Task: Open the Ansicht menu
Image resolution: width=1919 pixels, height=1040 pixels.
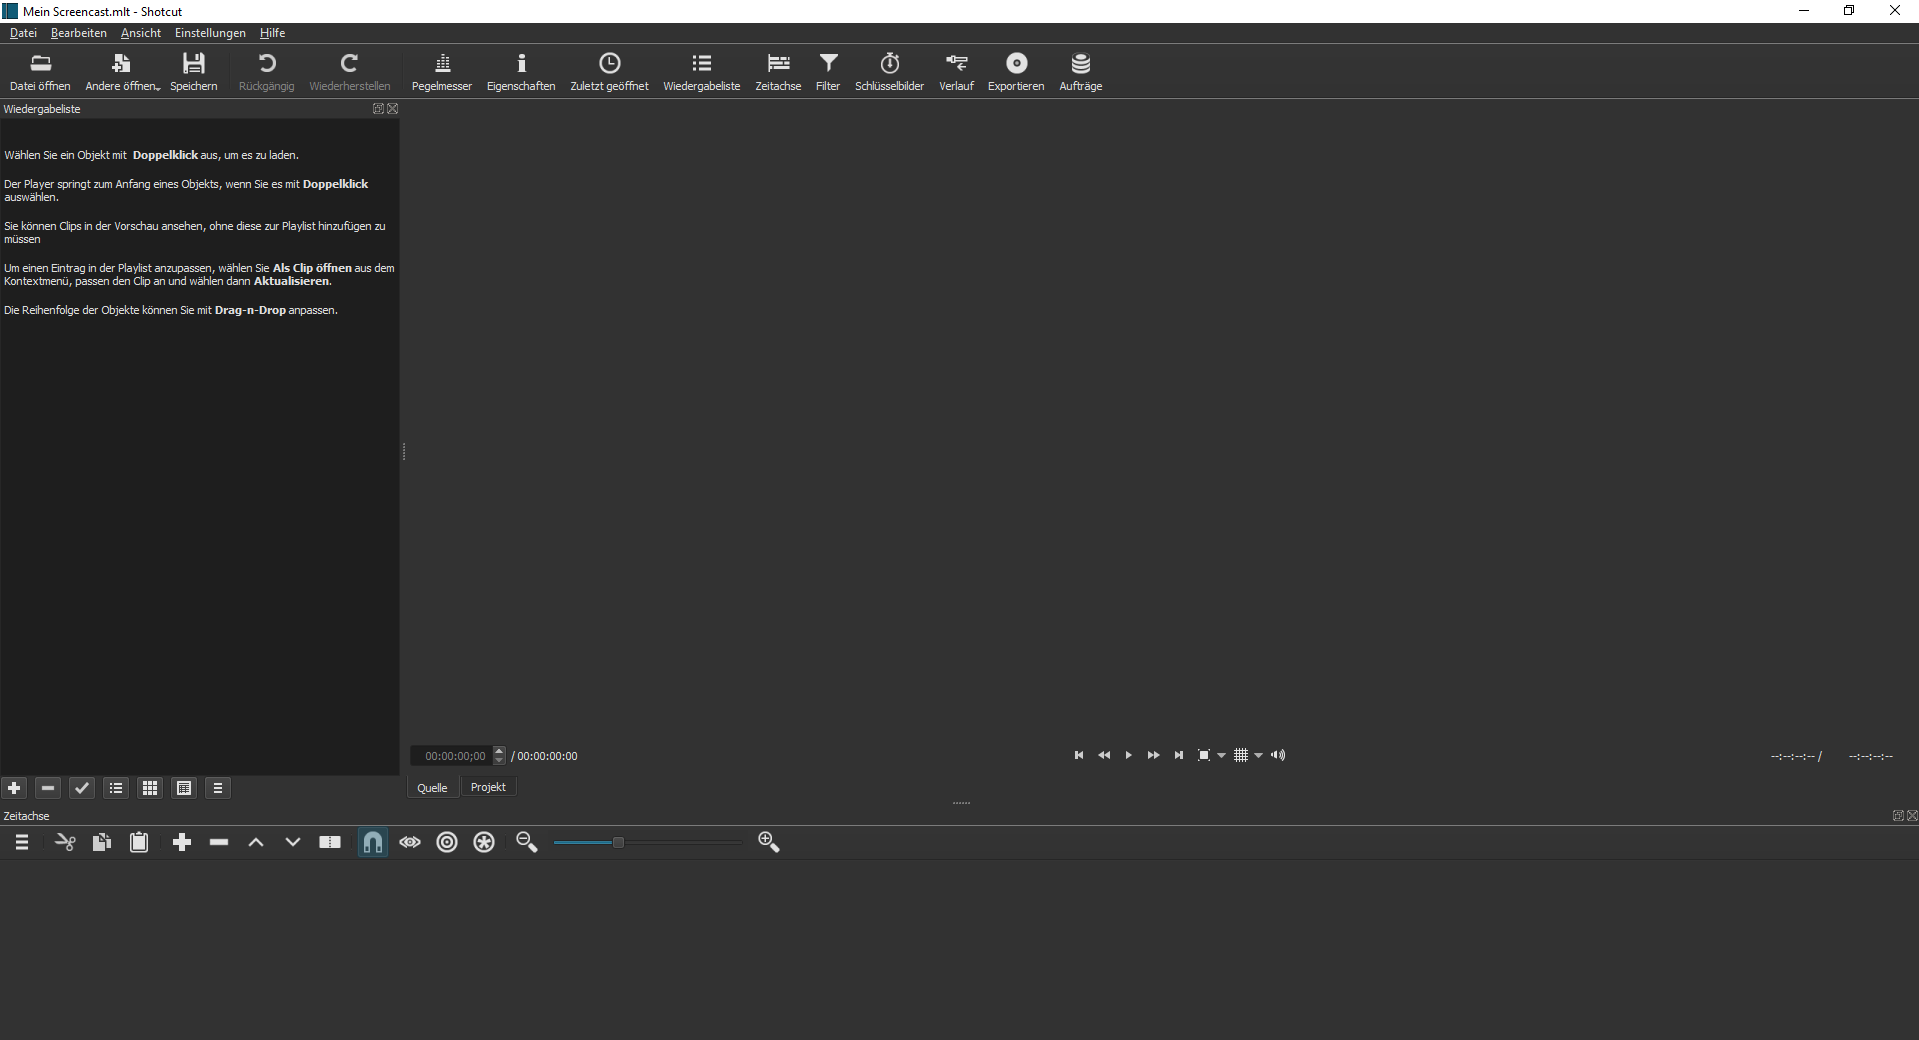Action: 141,33
